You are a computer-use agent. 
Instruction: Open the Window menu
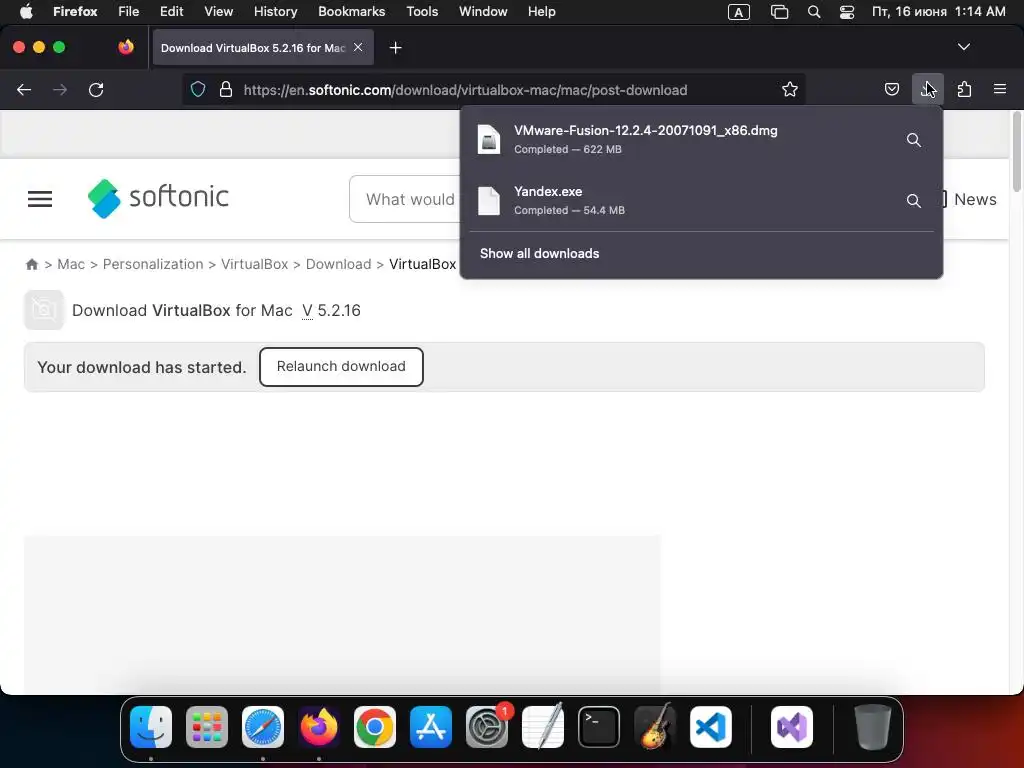(x=483, y=11)
